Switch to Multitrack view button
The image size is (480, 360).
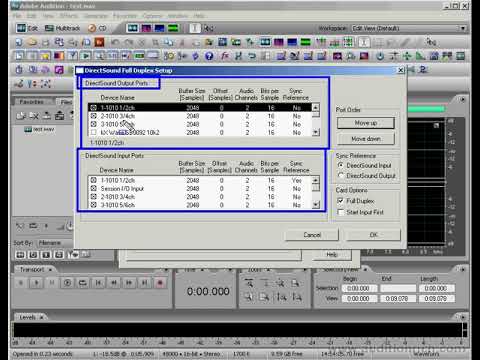click(63, 28)
